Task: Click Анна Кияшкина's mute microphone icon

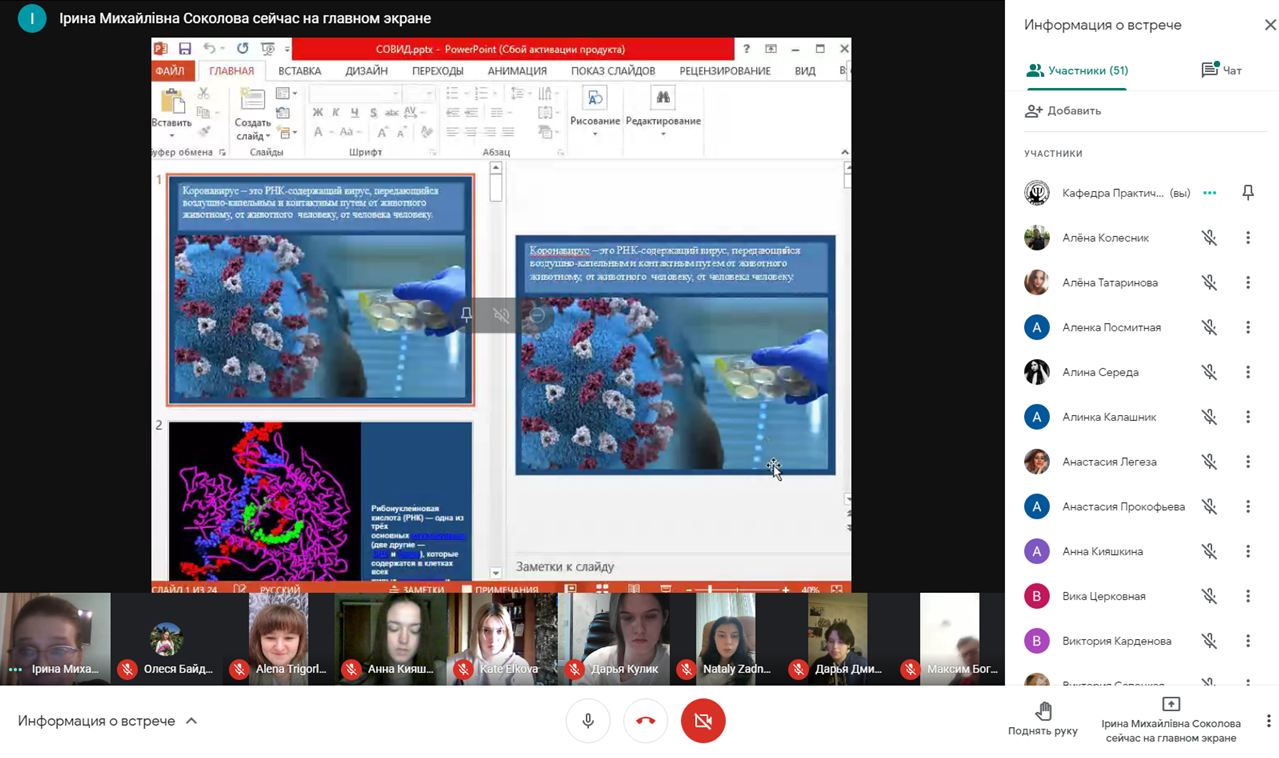Action: 1209,551
